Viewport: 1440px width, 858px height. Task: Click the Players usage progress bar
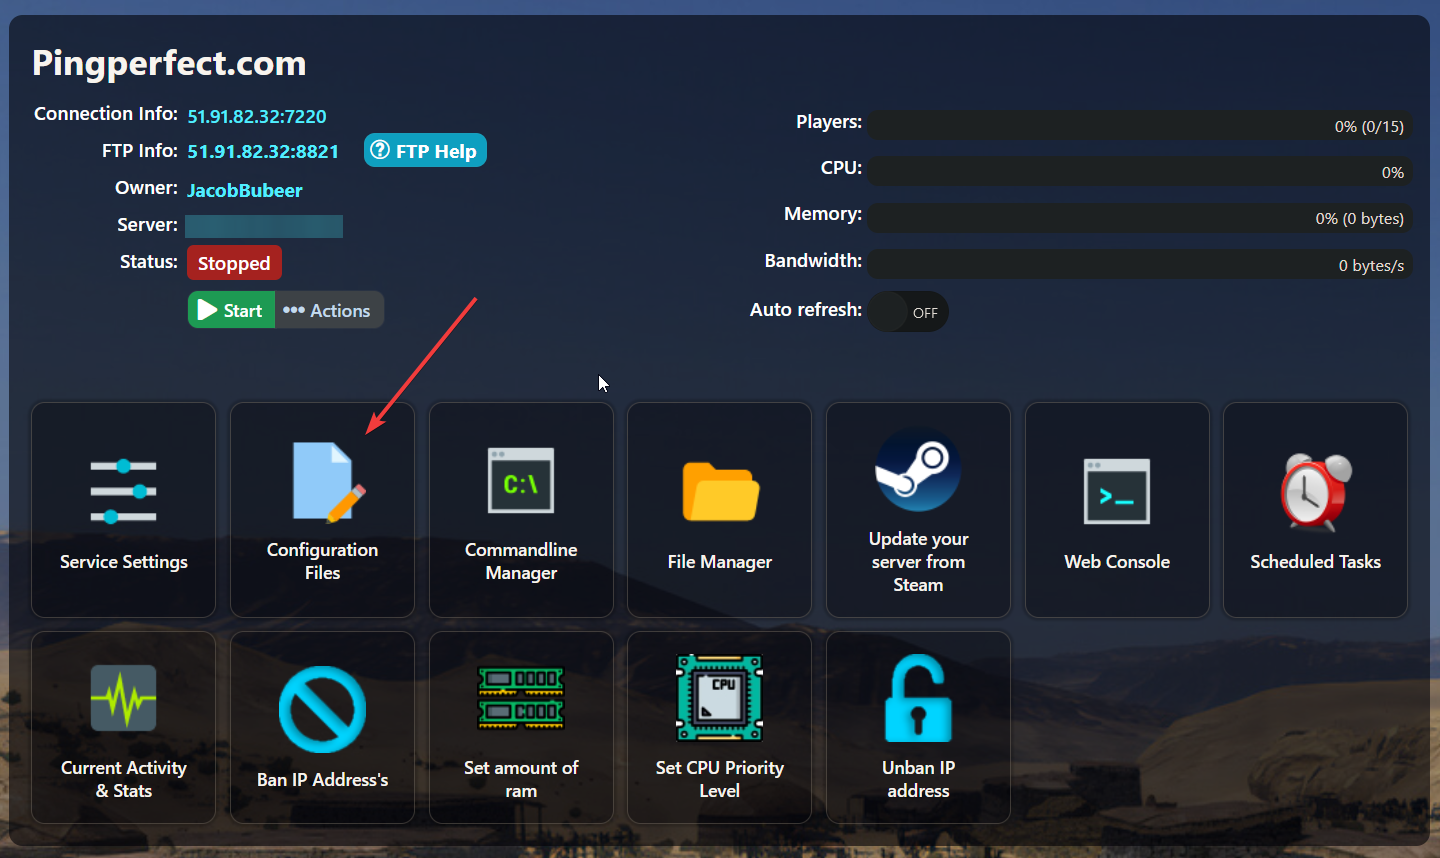point(1139,126)
